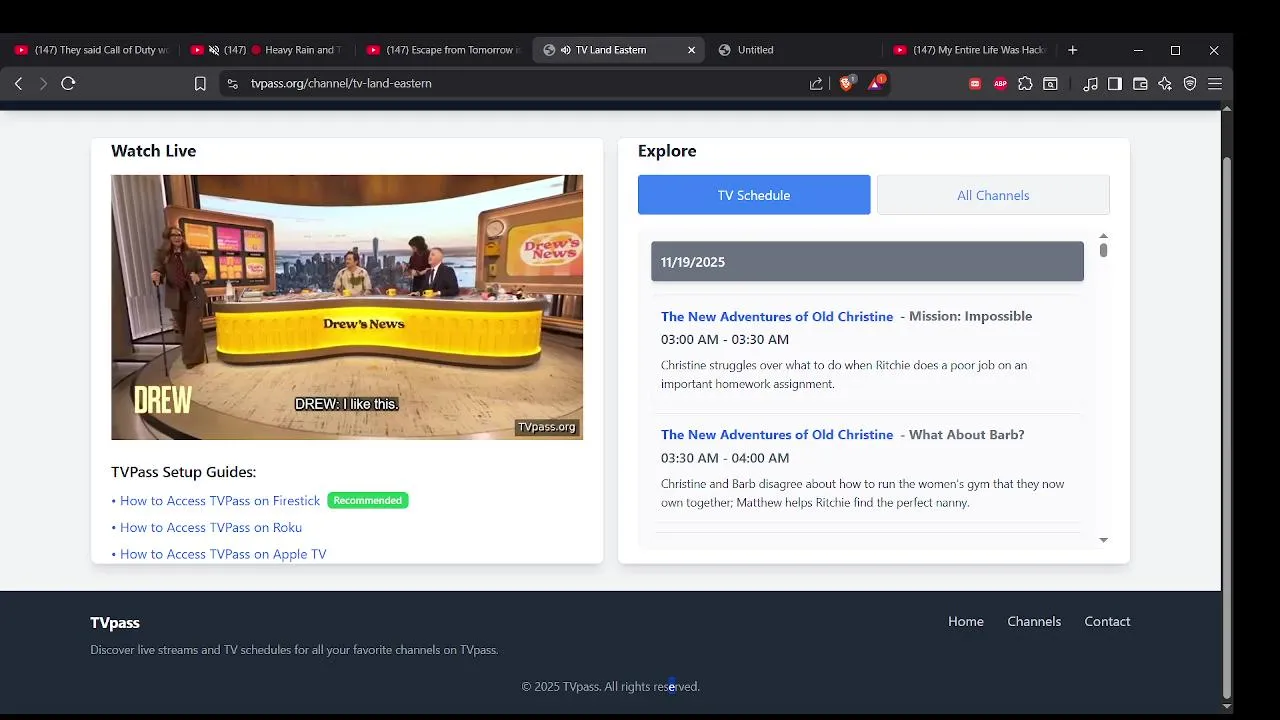This screenshot has height=720, width=1280.
Task: Click the green Recommended badge
Action: pos(368,500)
